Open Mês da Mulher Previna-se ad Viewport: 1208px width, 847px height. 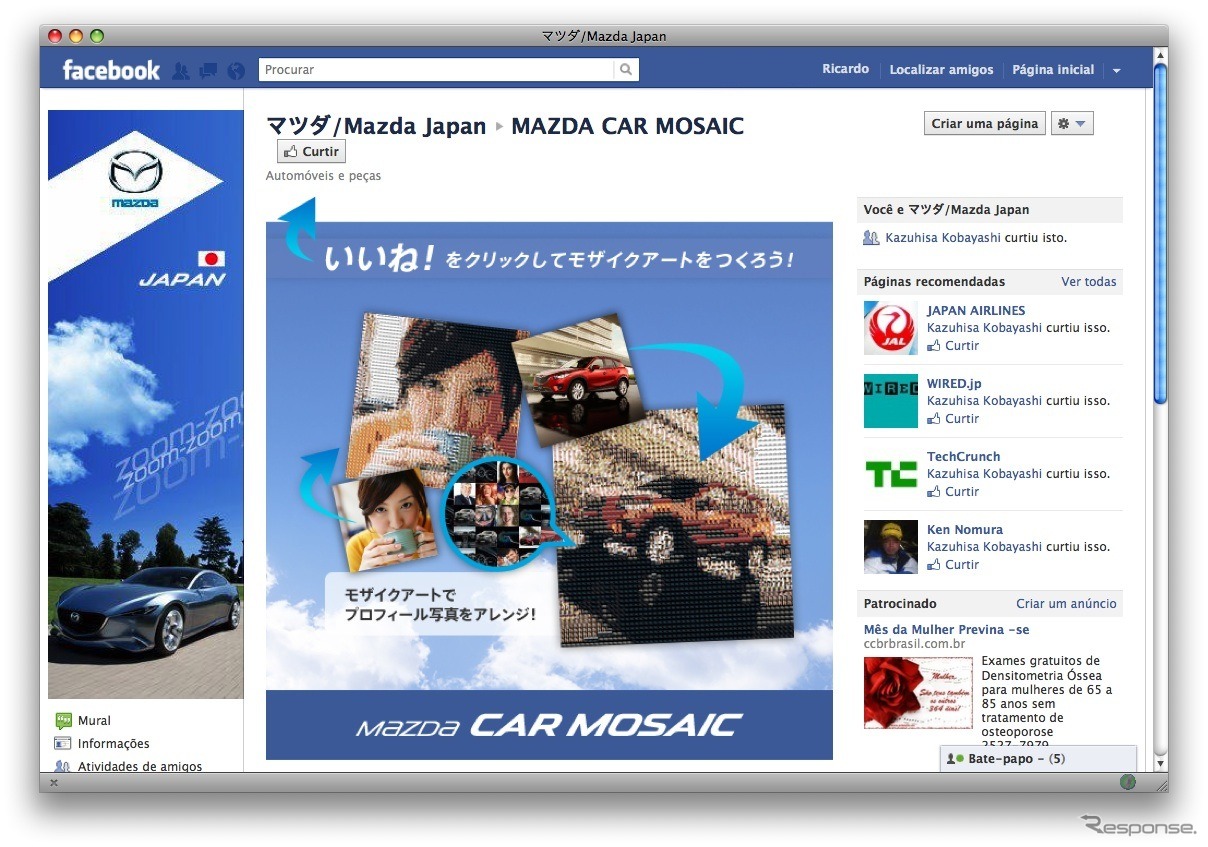point(946,630)
